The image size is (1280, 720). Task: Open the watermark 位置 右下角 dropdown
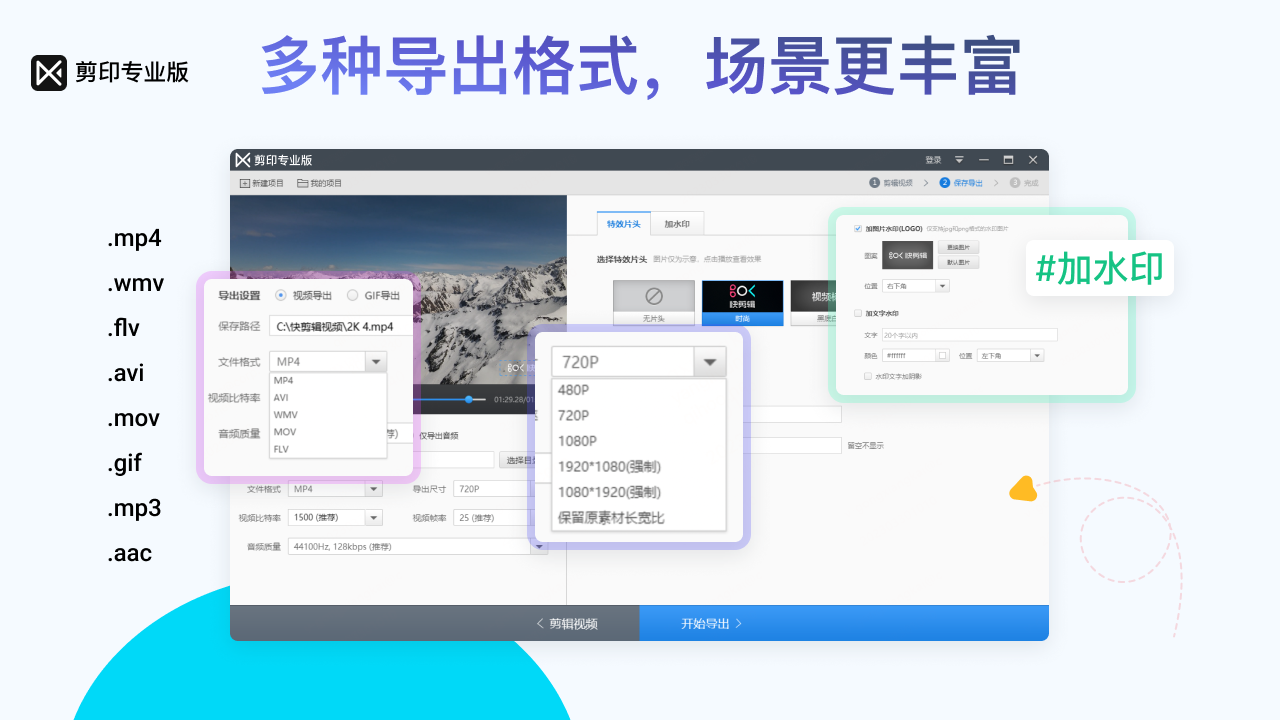915,286
